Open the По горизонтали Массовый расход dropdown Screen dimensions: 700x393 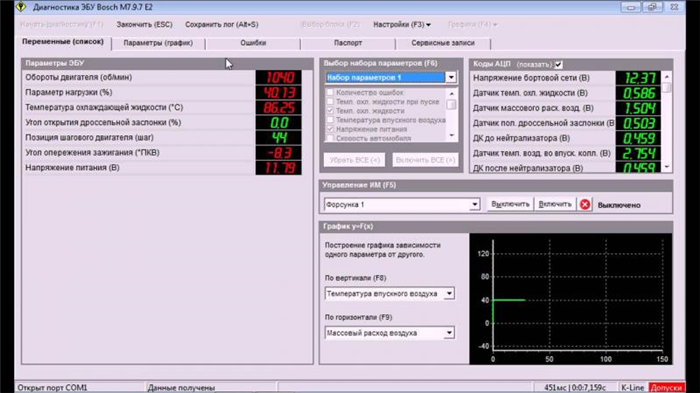coord(449,333)
